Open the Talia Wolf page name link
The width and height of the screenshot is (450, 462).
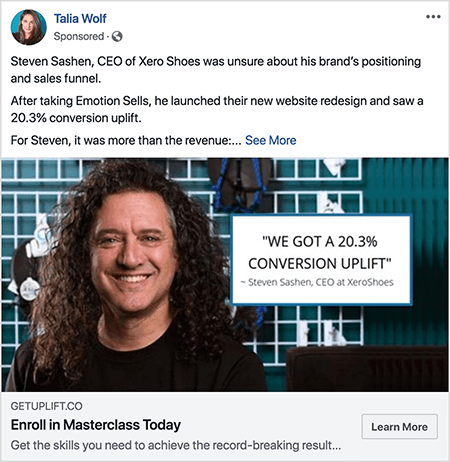click(80, 19)
